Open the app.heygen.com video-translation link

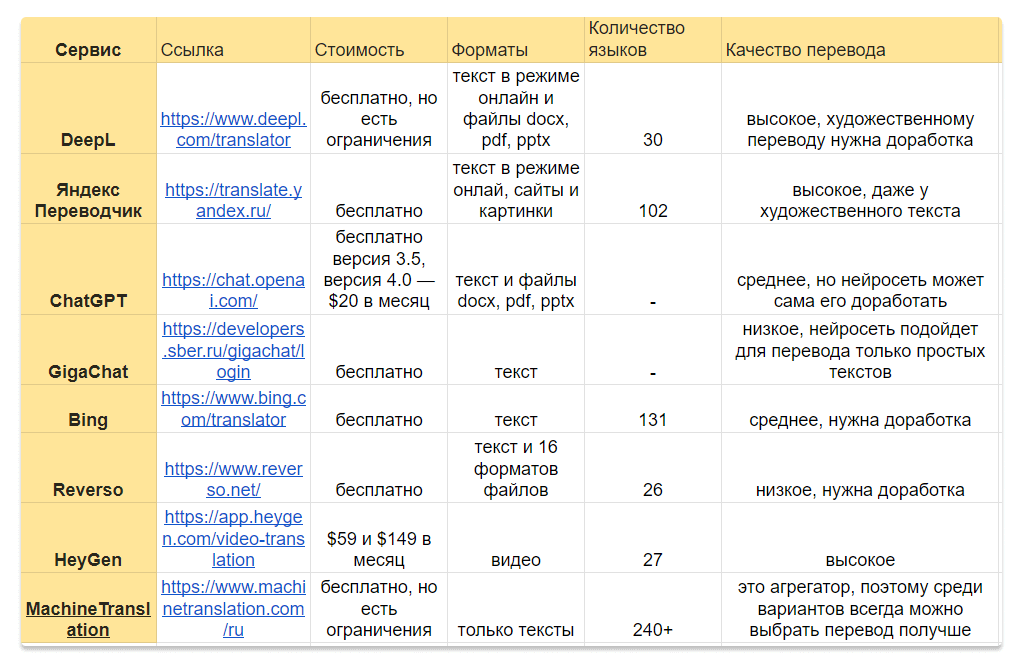coord(234,538)
